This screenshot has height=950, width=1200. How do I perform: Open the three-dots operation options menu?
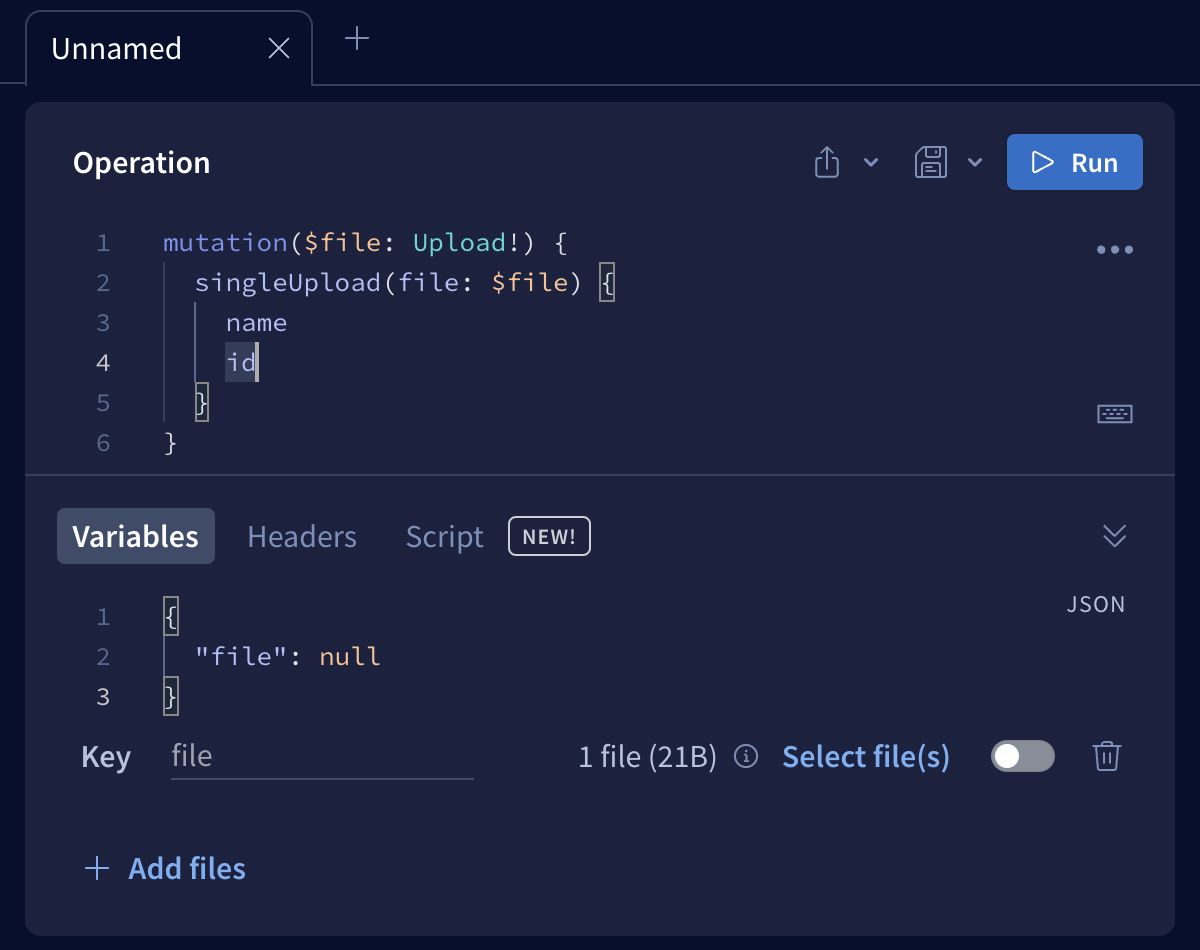[1114, 250]
